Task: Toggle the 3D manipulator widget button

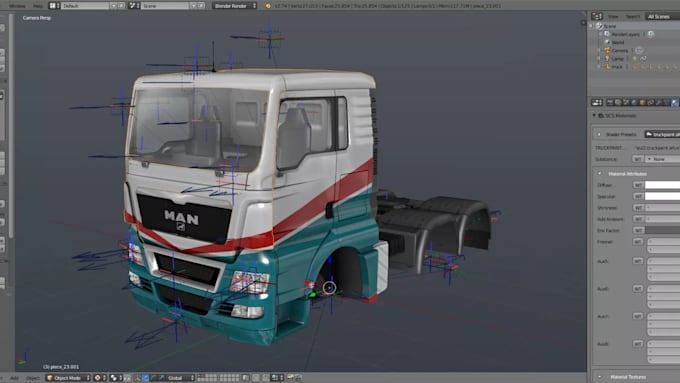Action: [x=137, y=378]
